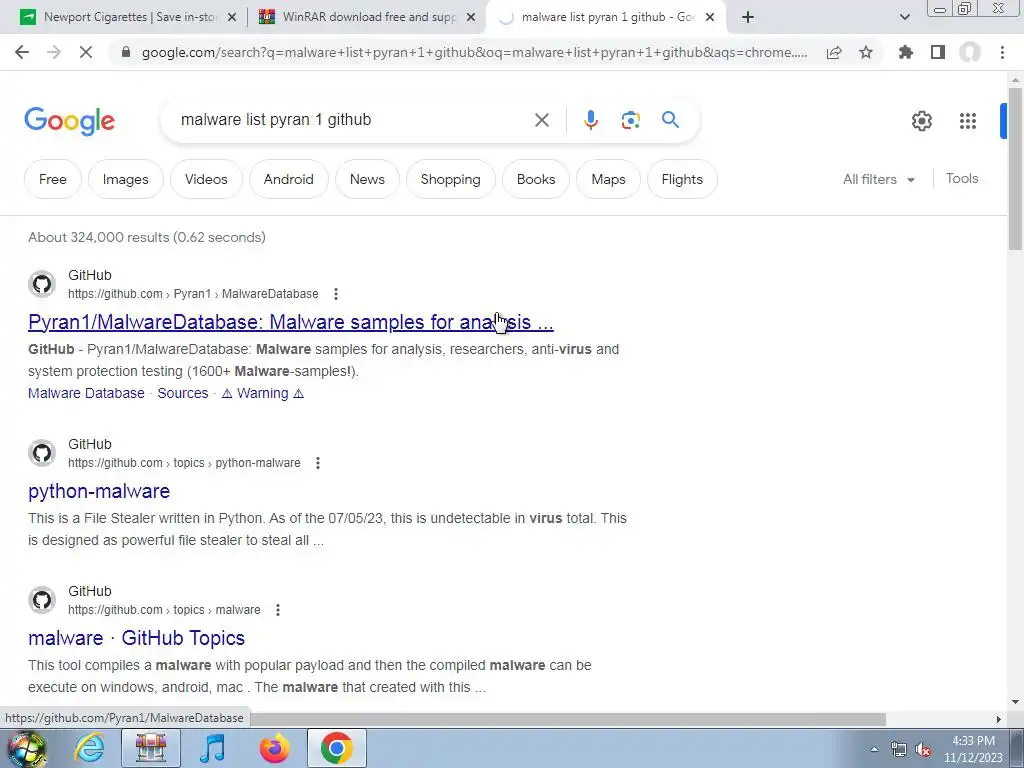Screen dimensions: 1024x768
Task: Bookmark this page with star icon
Action: tap(866, 52)
